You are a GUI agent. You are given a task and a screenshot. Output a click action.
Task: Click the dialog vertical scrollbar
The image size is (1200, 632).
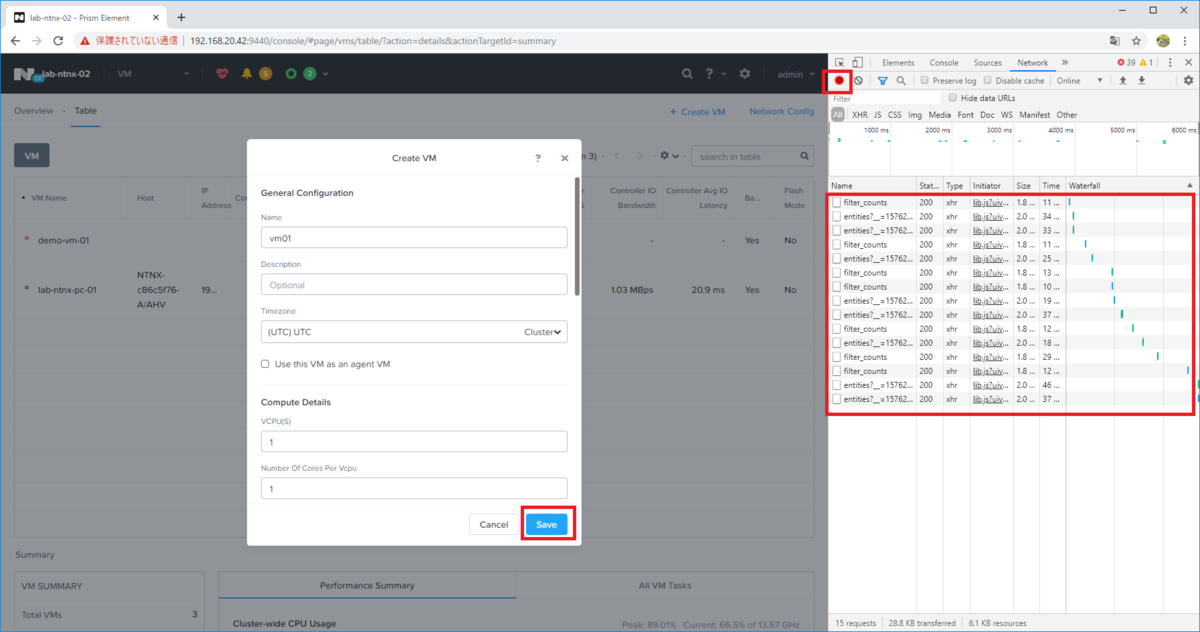coord(576,236)
